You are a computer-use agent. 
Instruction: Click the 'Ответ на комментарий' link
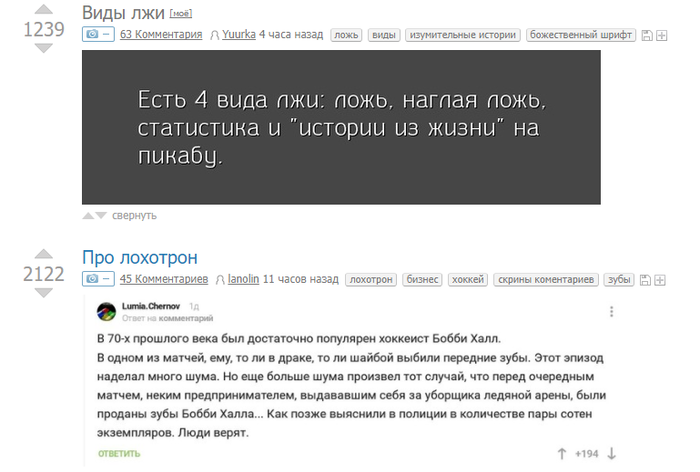click(167, 318)
